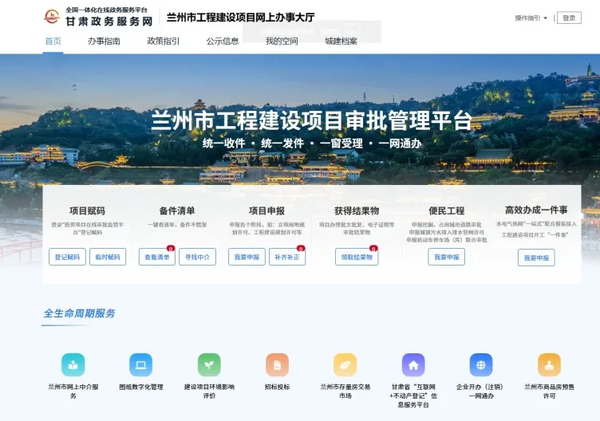Open 甘肃省互联网+不动产登记 icon
This screenshot has width=600, height=421.
coord(413,364)
